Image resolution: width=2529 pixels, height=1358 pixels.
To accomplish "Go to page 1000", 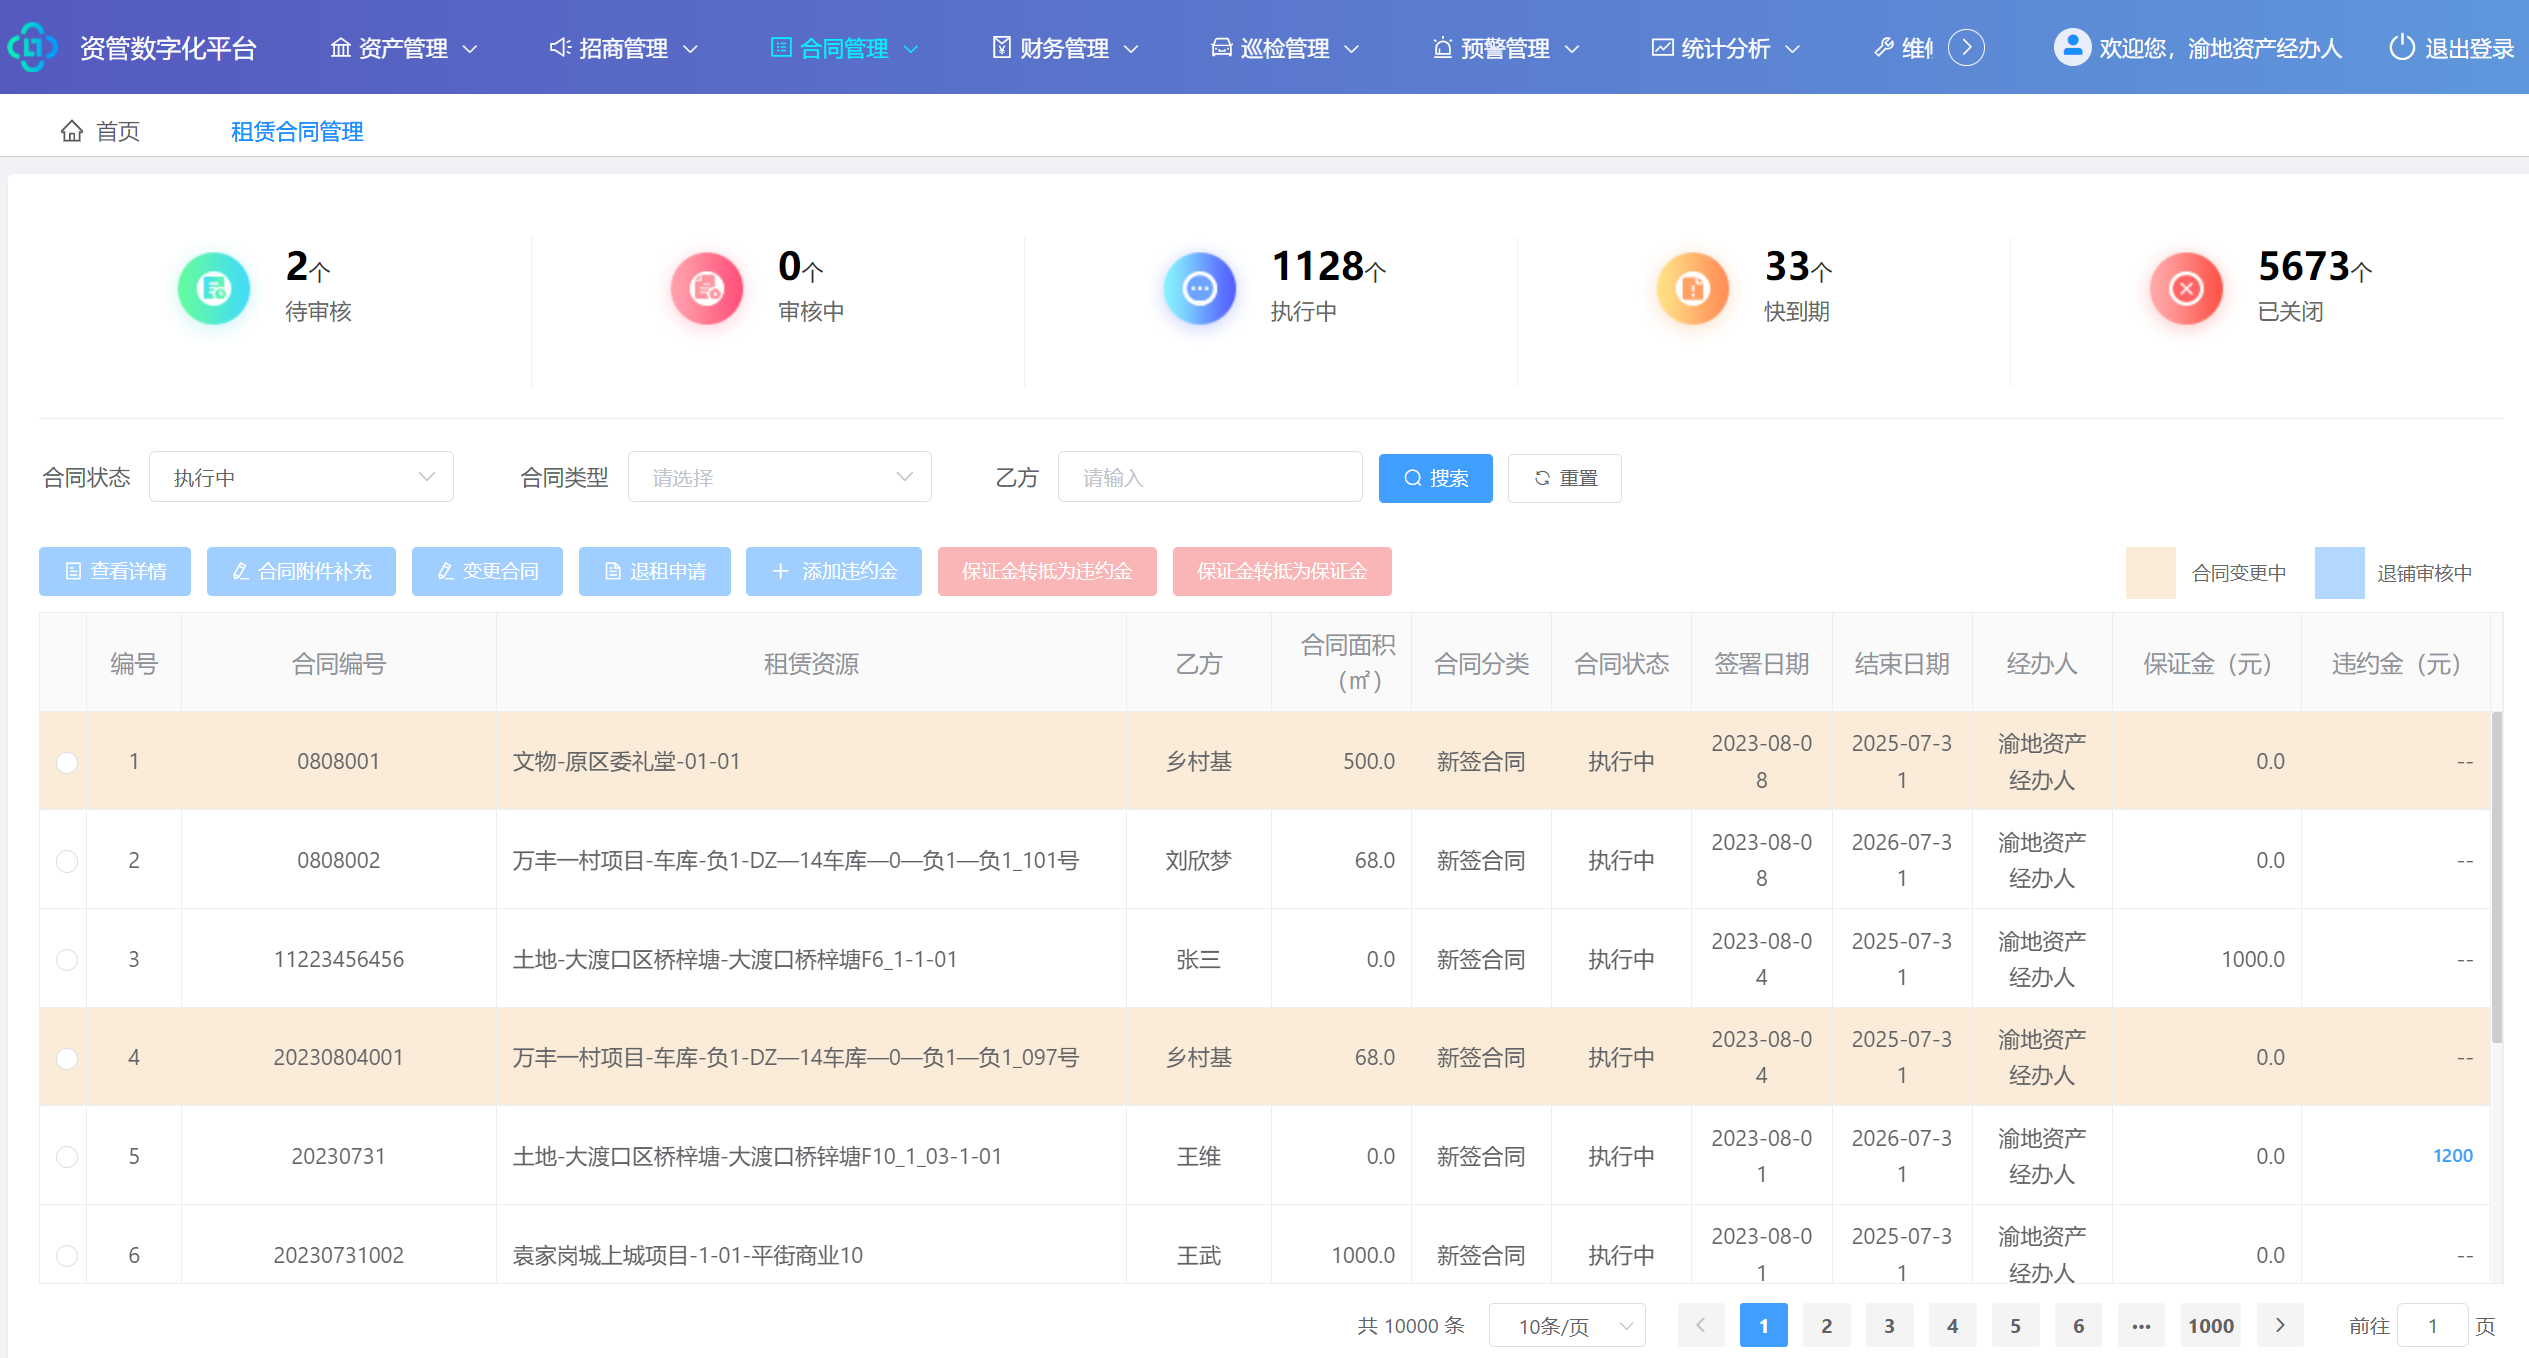I will [2210, 1326].
